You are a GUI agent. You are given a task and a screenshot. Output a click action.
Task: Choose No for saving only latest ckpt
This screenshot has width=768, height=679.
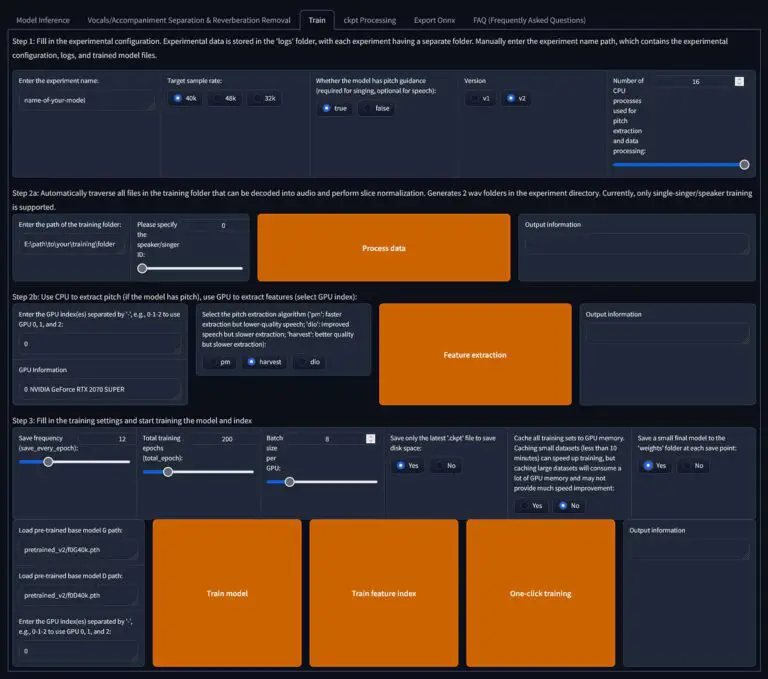pos(446,465)
